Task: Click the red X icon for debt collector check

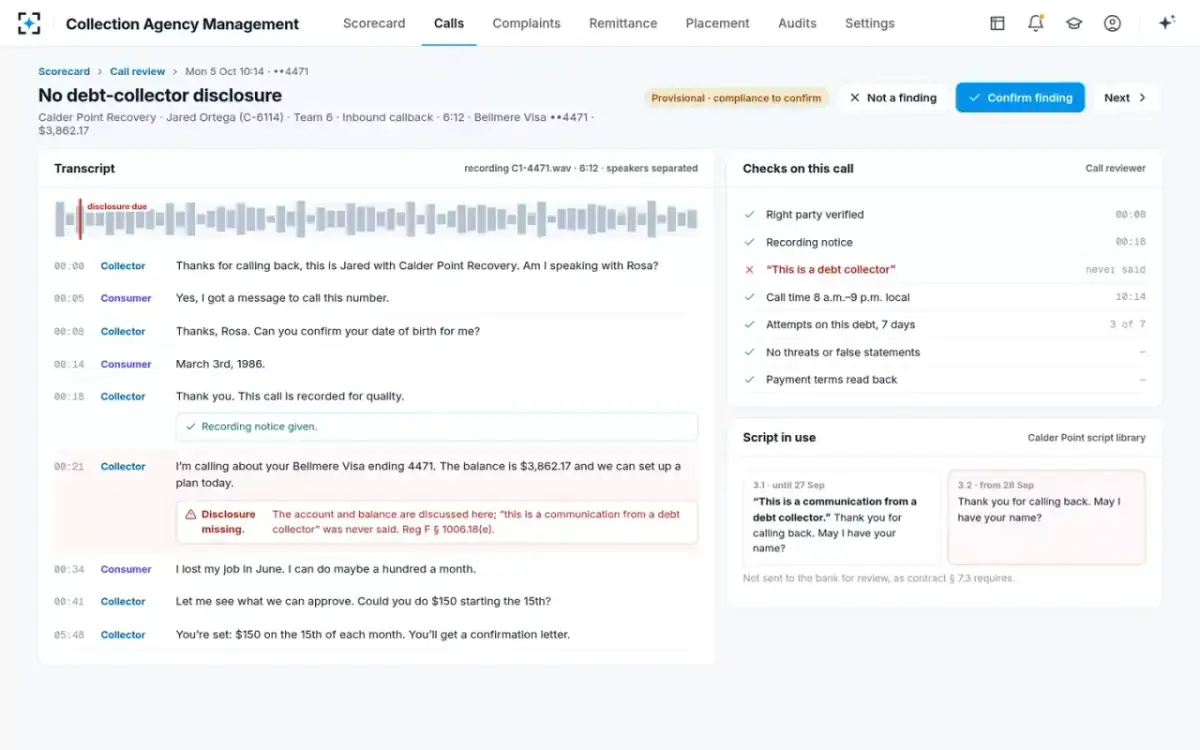Action: (749, 270)
